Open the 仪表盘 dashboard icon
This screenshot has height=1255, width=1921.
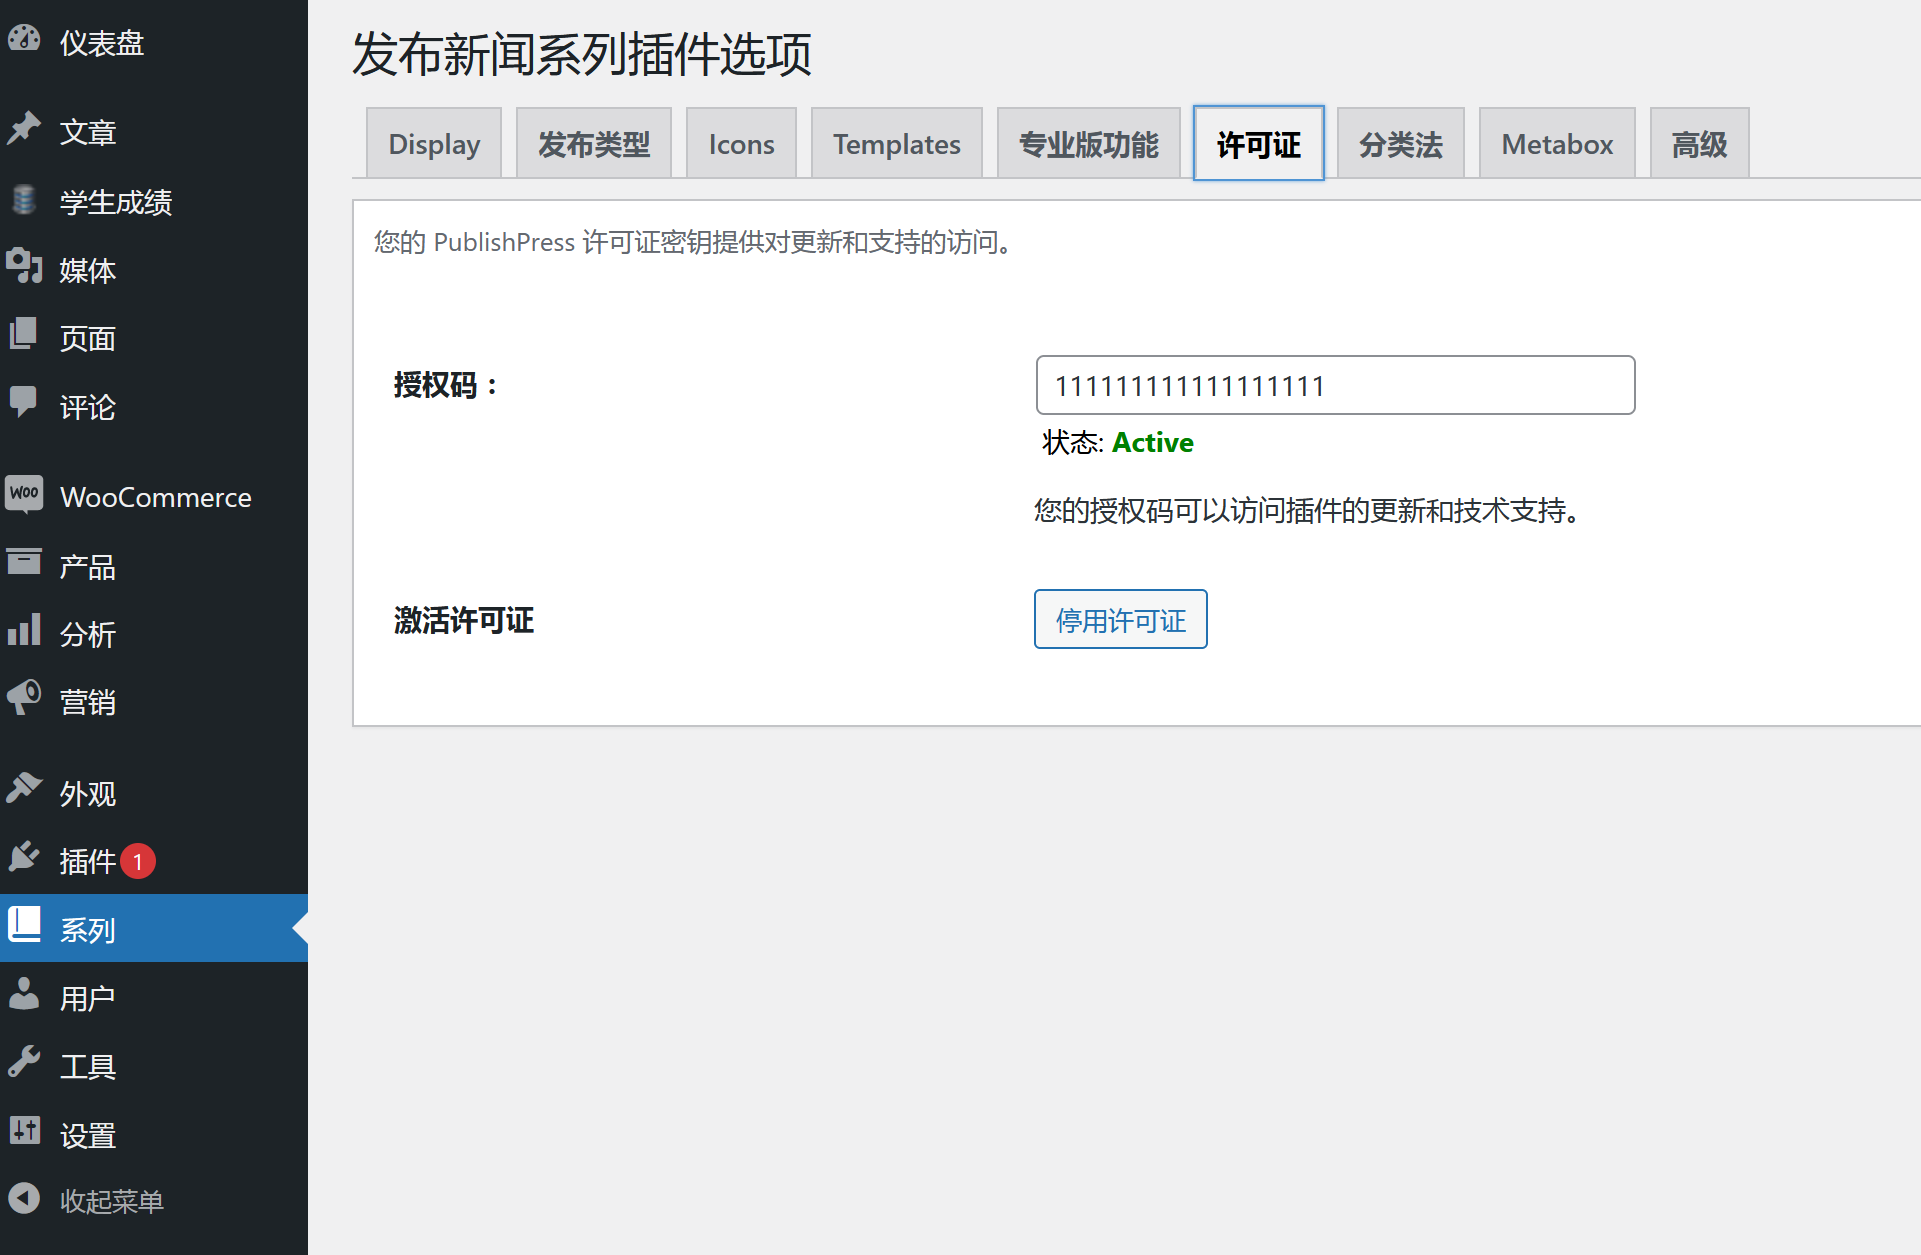(25, 40)
